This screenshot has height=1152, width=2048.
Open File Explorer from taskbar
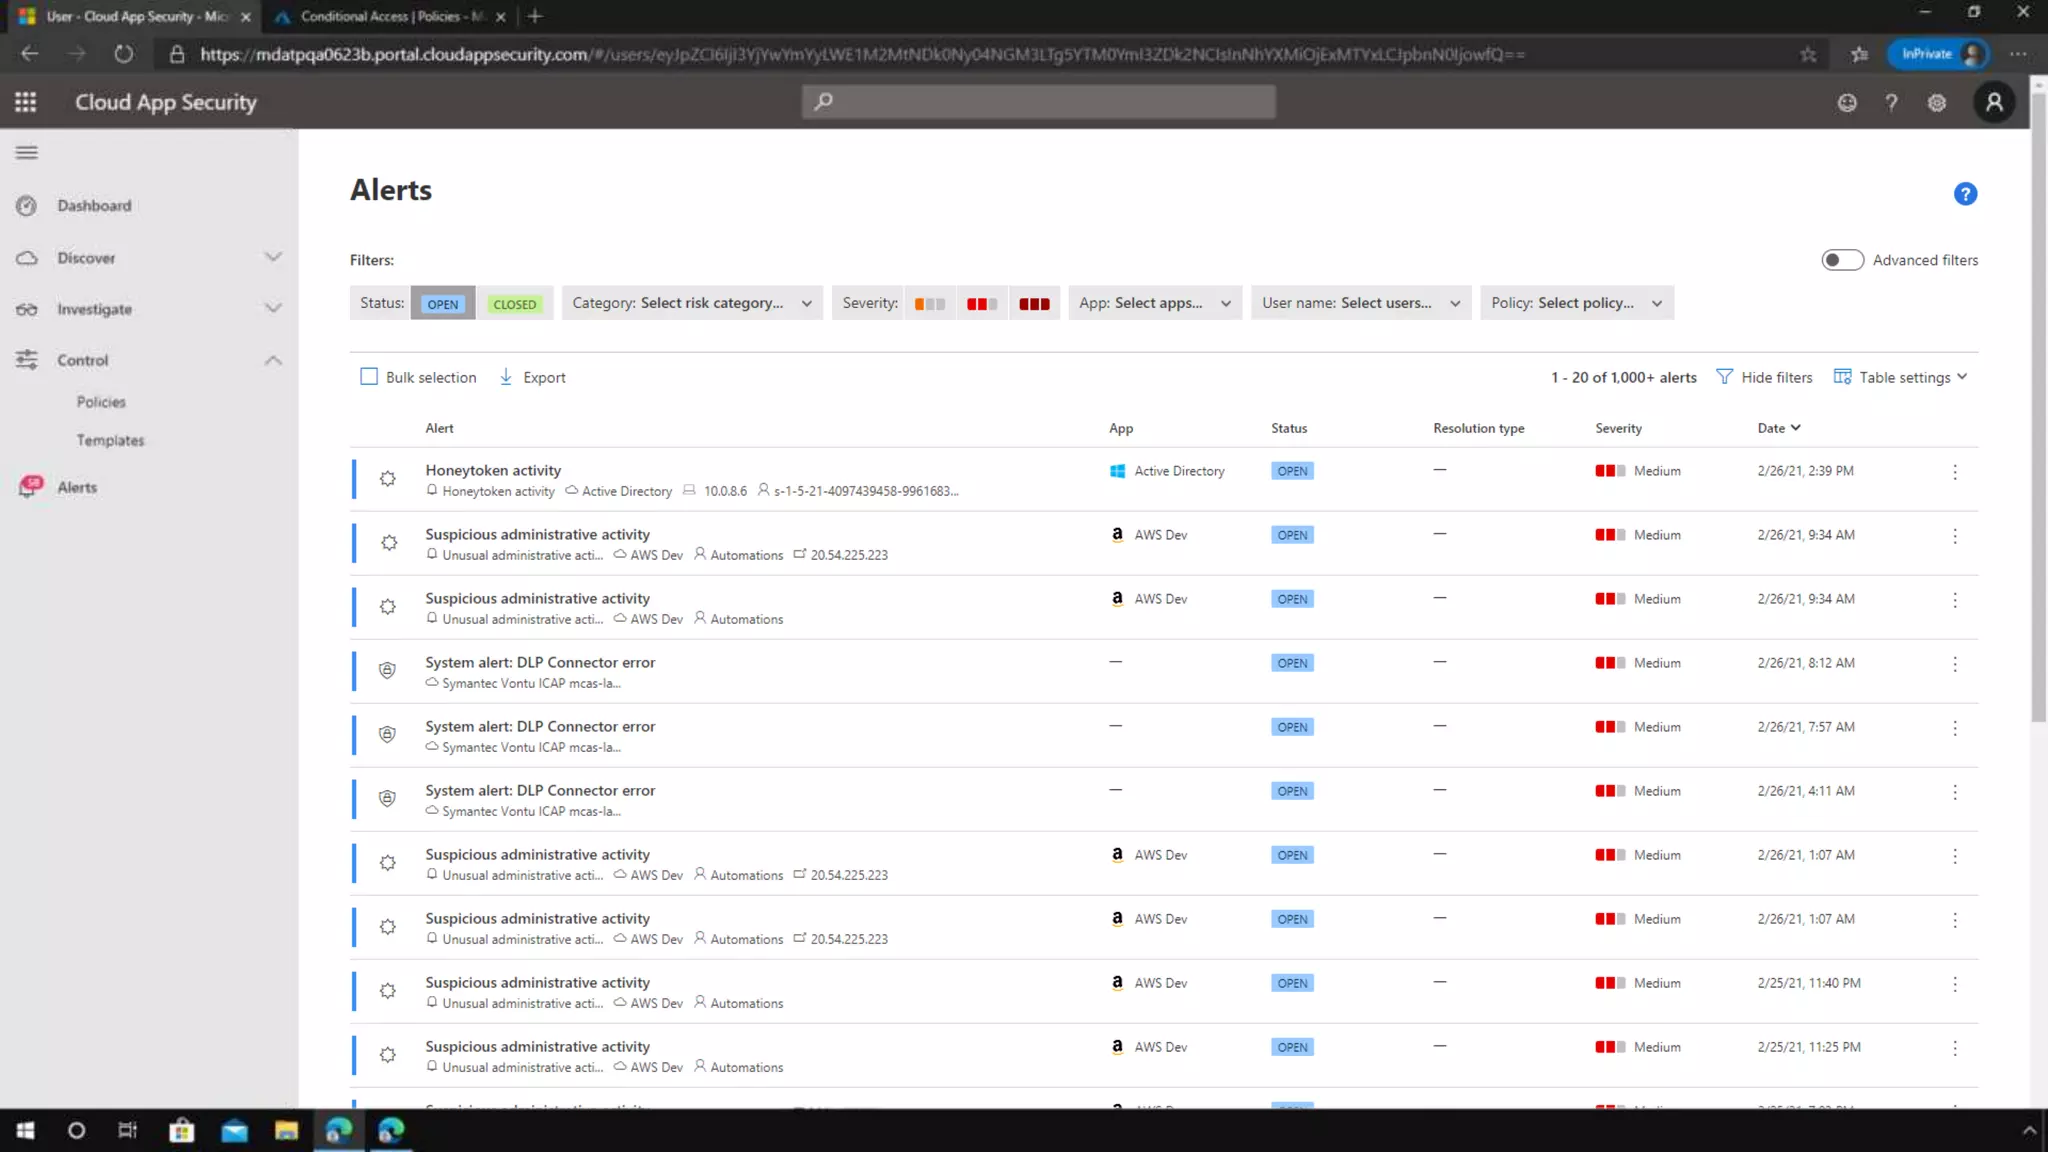(287, 1131)
